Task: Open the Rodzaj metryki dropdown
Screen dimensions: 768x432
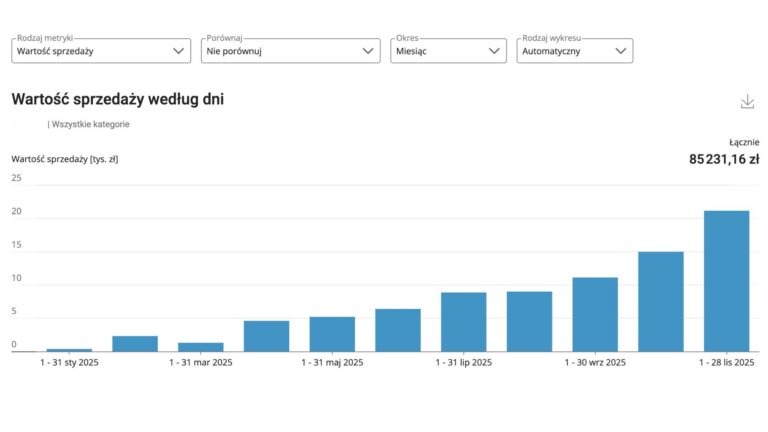Action: [100, 50]
